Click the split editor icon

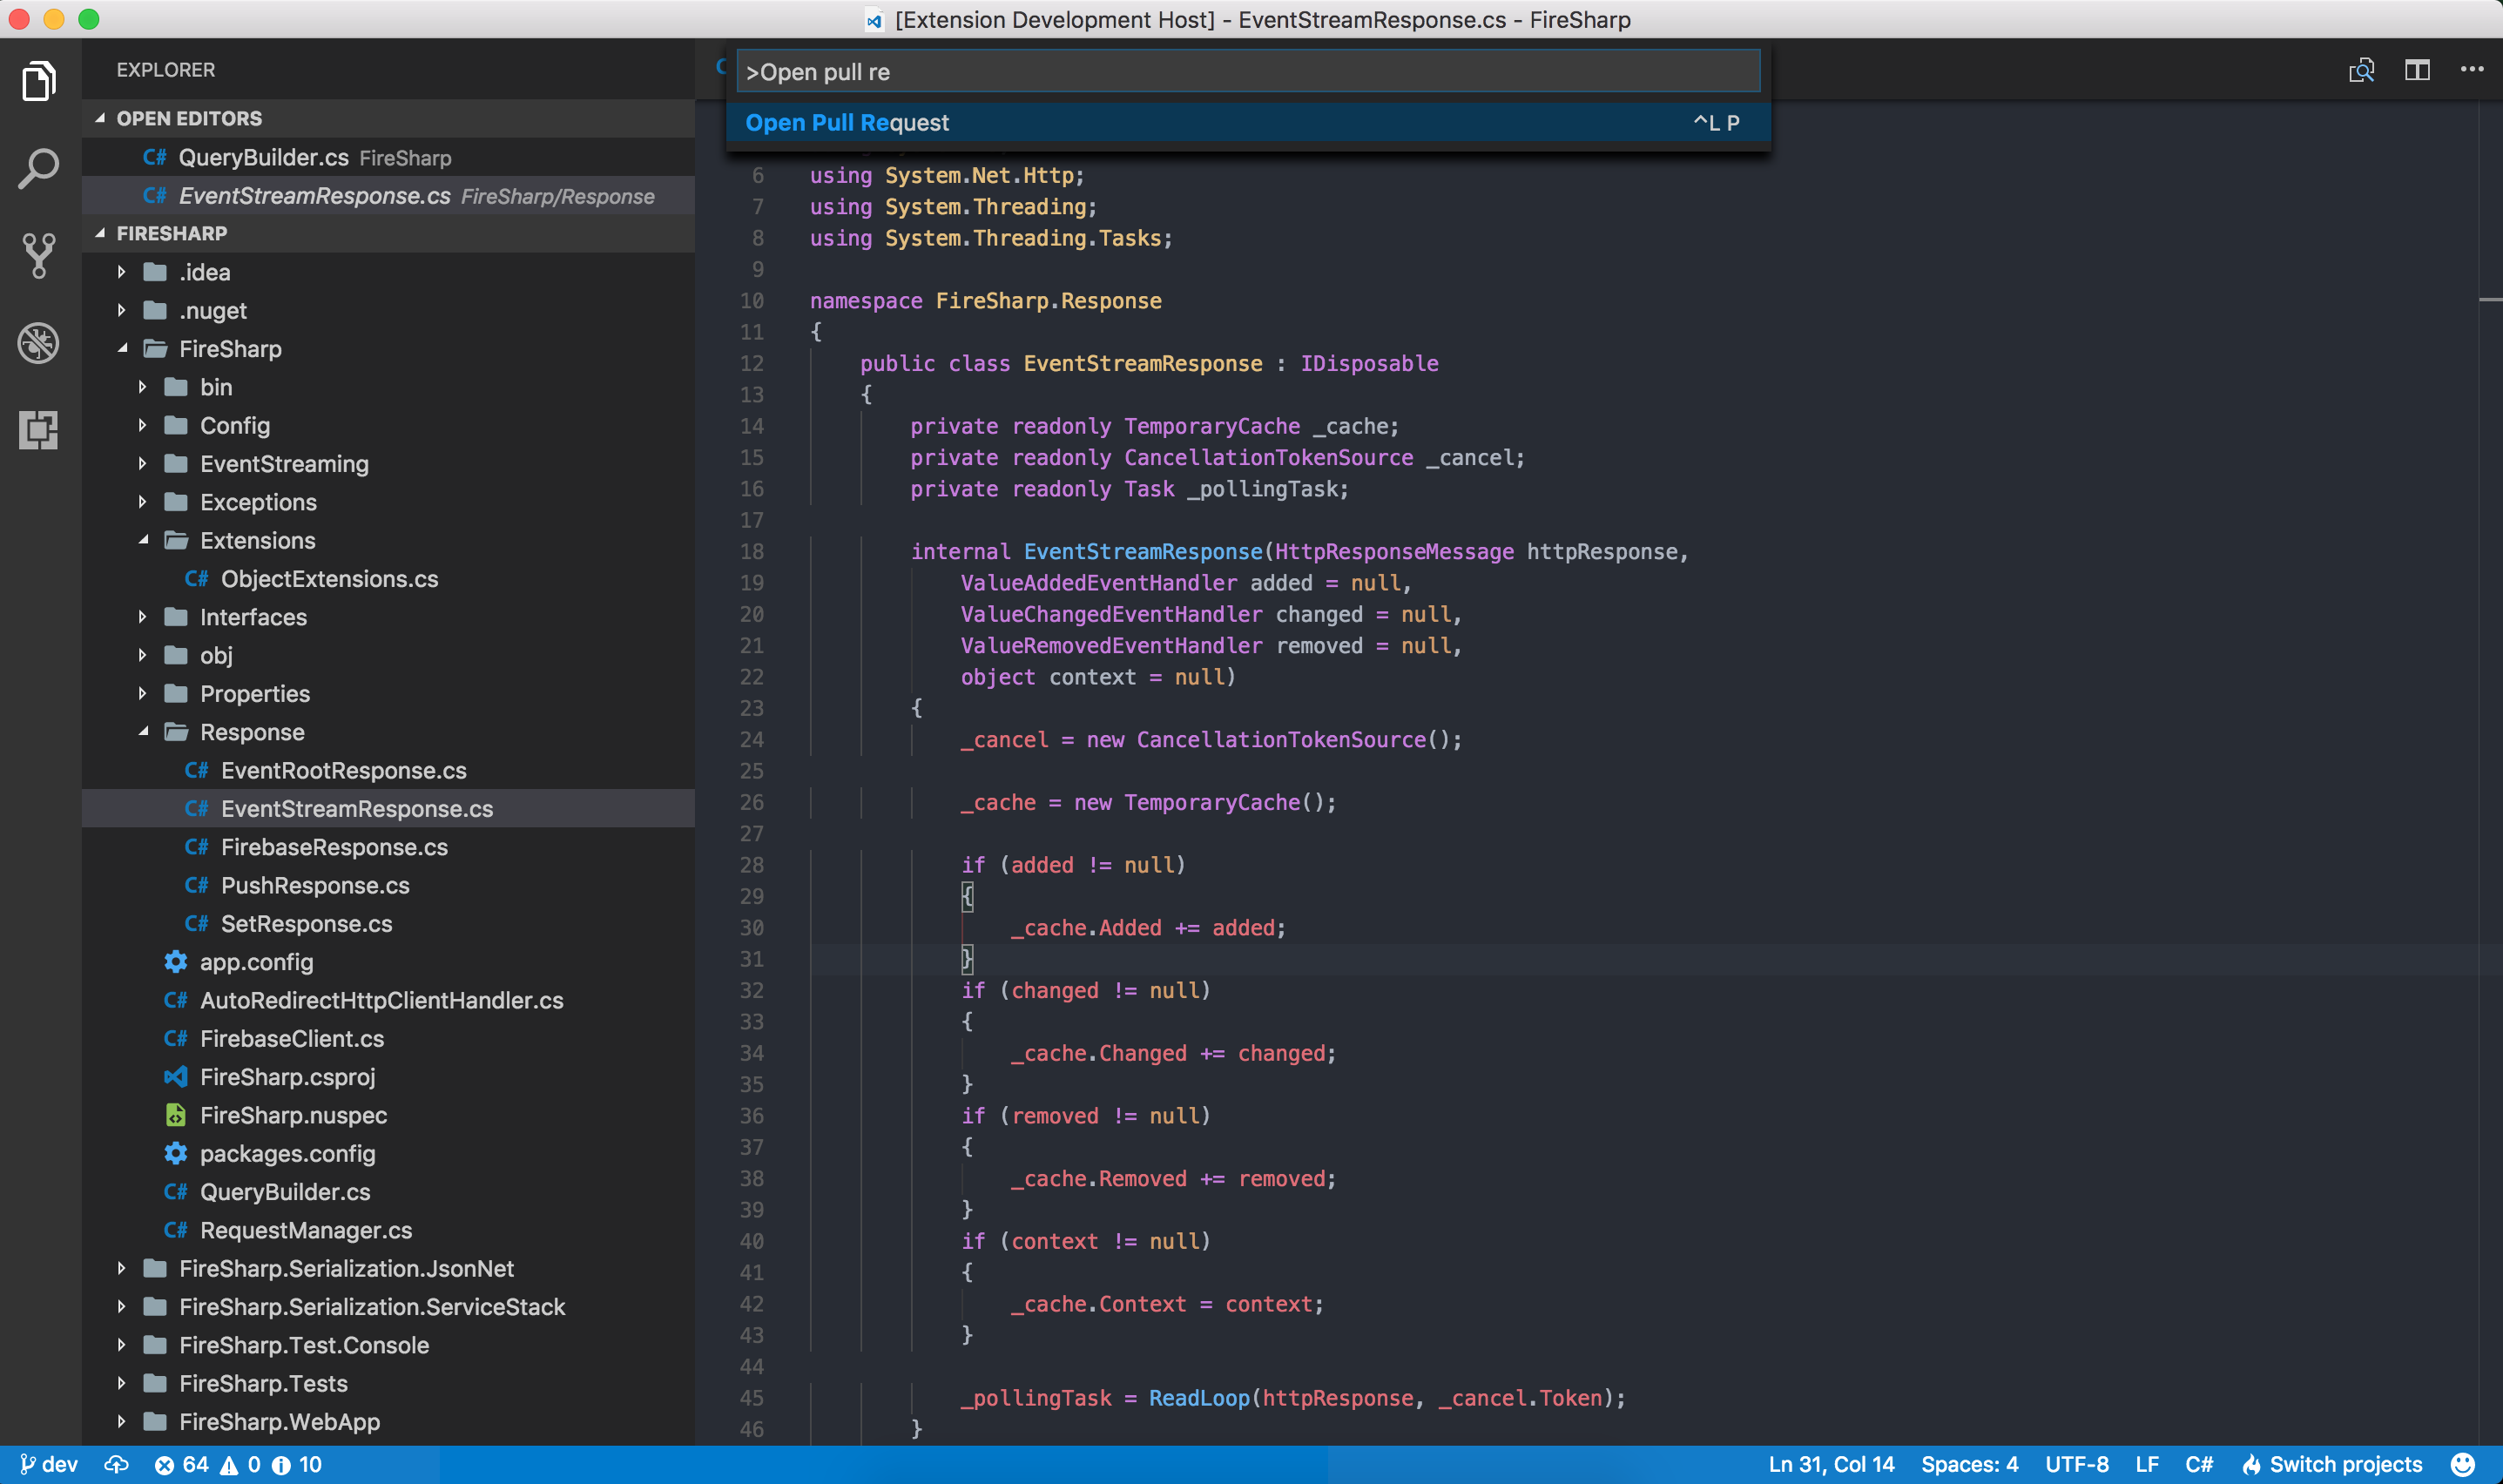pyautogui.click(x=2416, y=70)
